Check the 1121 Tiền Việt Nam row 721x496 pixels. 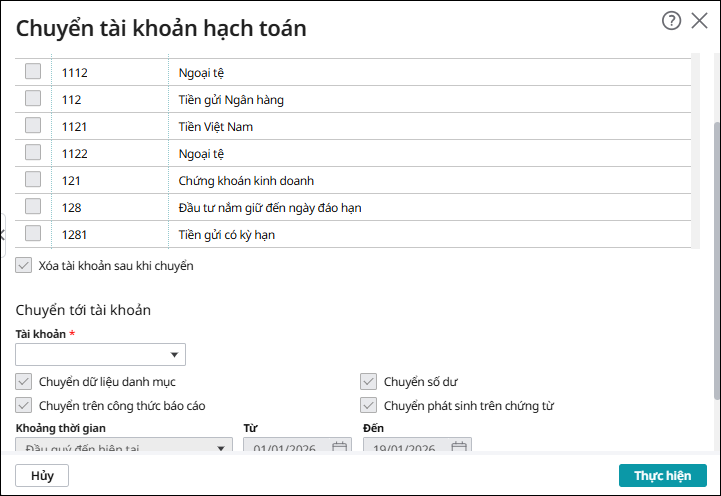33,126
